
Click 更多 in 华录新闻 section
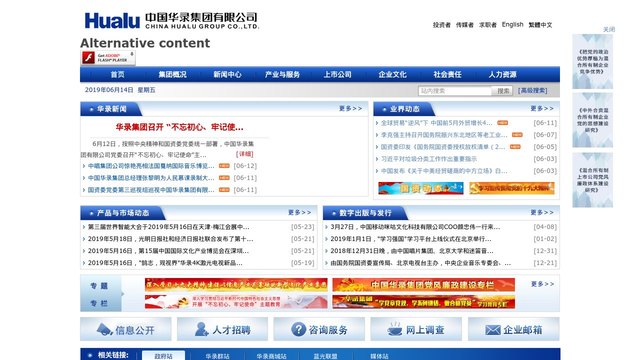pyautogui.click(x=350, y=109)
